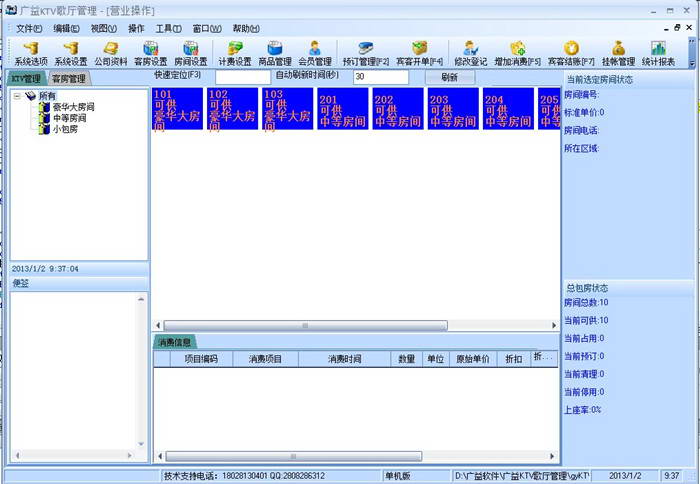This screenshot has height=484, width=700.
Task: Click the 原始单价 column header
Action: [x=473, y=359]
